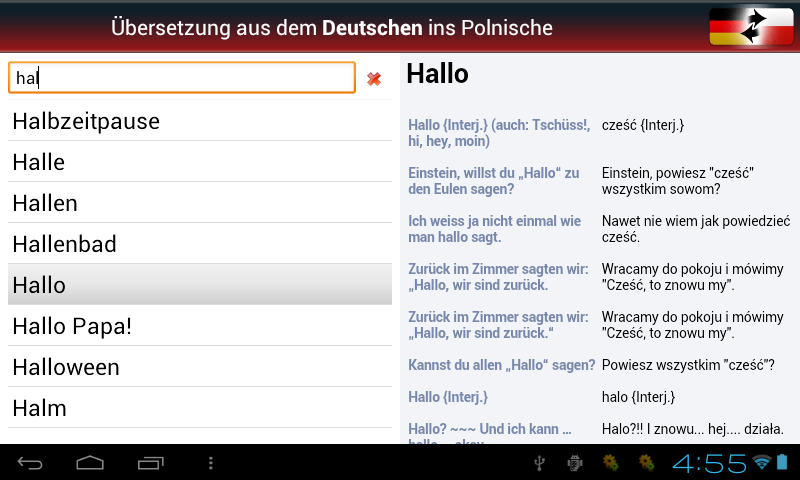Select 'Halle' in the word list
Viewport: 800px width, 480px height.
click(x=200, y=162)
